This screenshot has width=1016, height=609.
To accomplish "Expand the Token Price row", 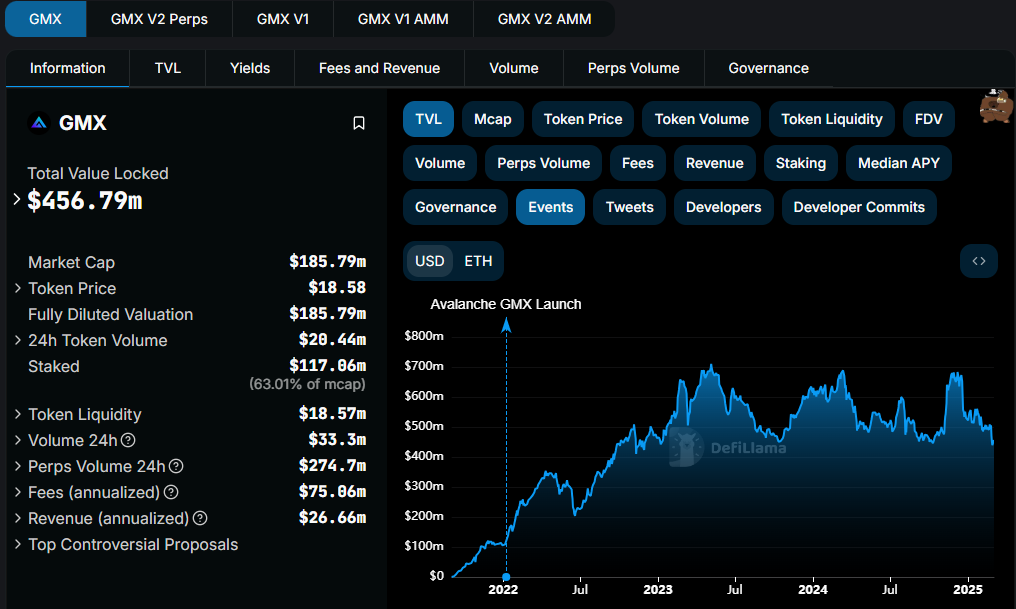I will coord(19,288).
